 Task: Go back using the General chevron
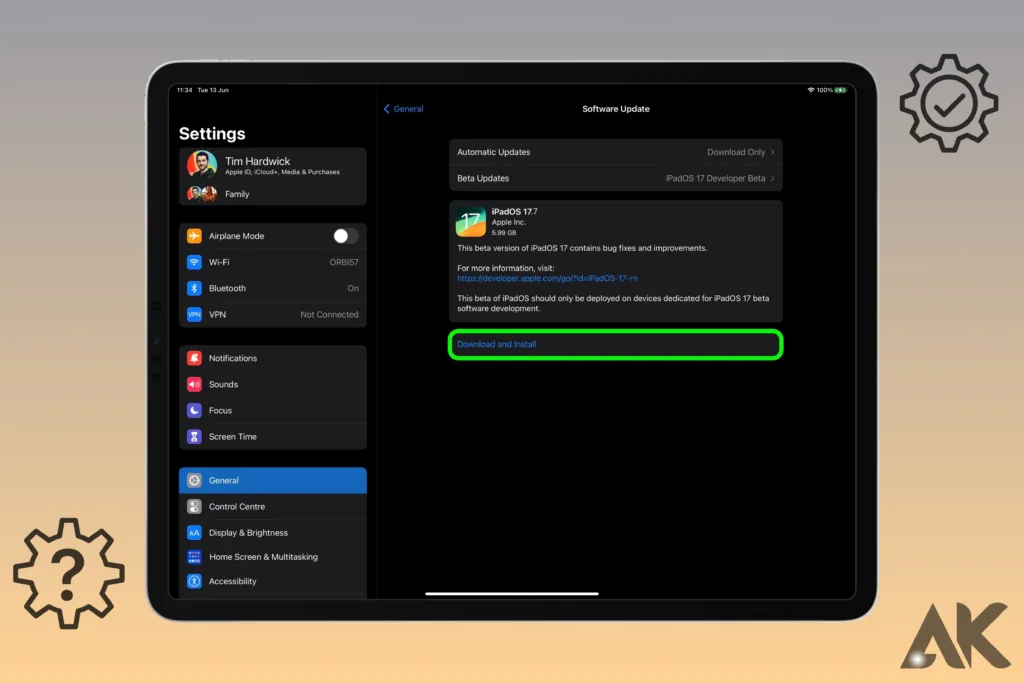(403, 108)
